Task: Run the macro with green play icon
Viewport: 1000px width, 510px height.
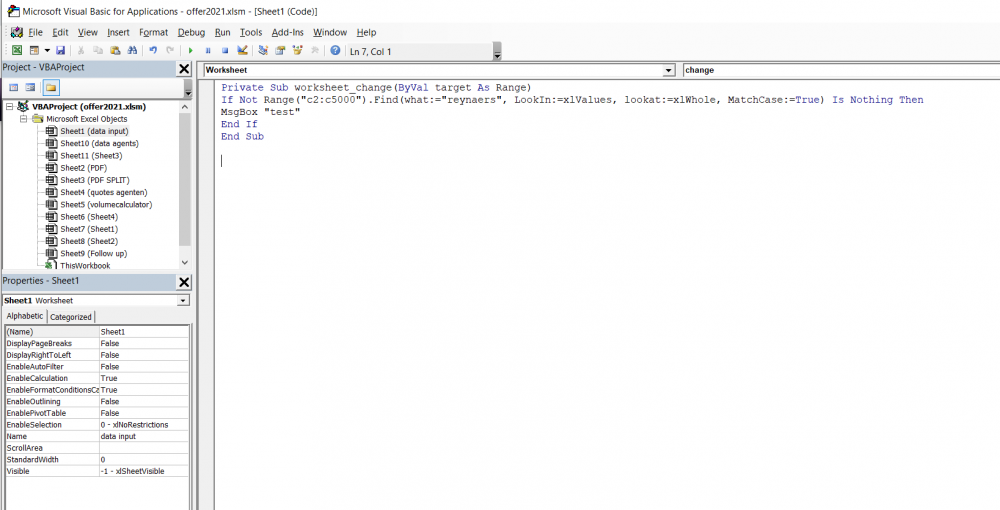Action: pos(191,51)
